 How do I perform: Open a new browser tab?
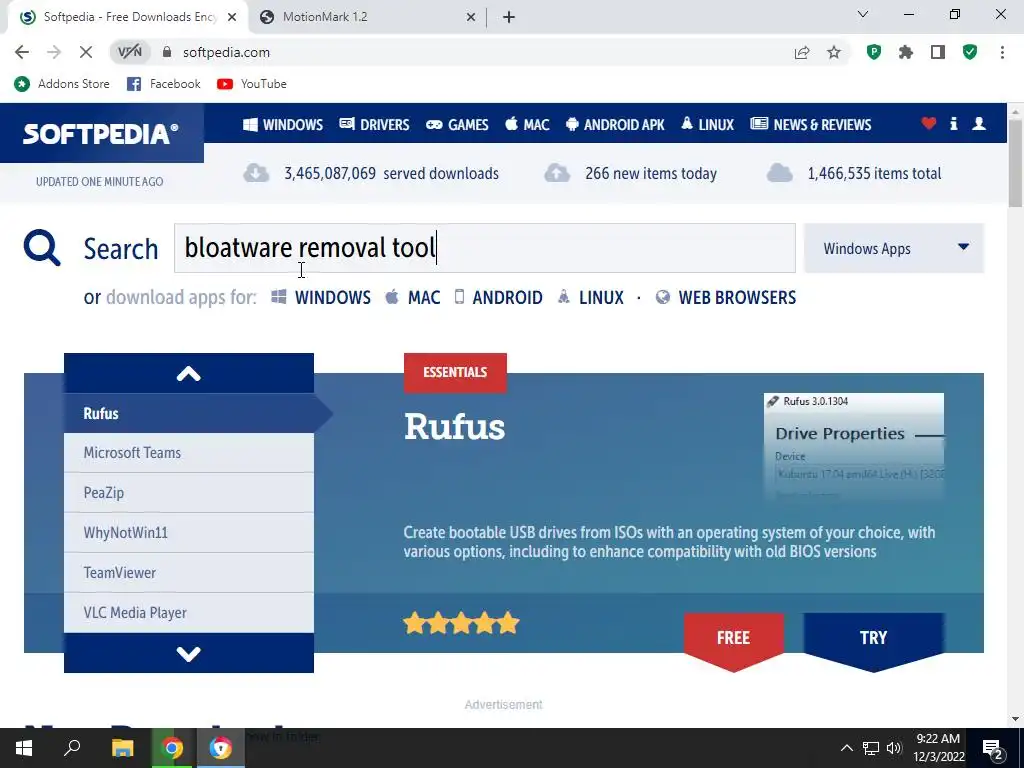click(509, 17)
